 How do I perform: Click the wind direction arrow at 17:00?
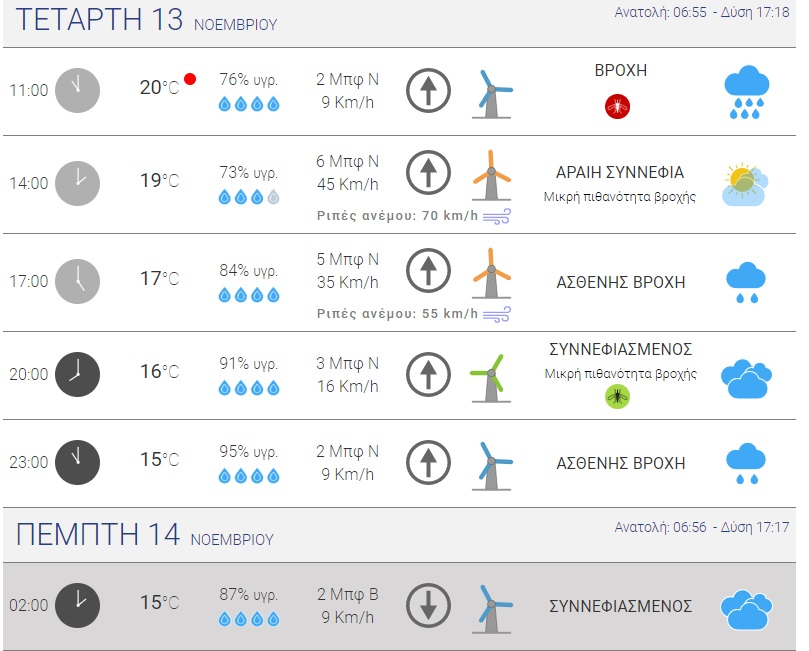(428, 270)
